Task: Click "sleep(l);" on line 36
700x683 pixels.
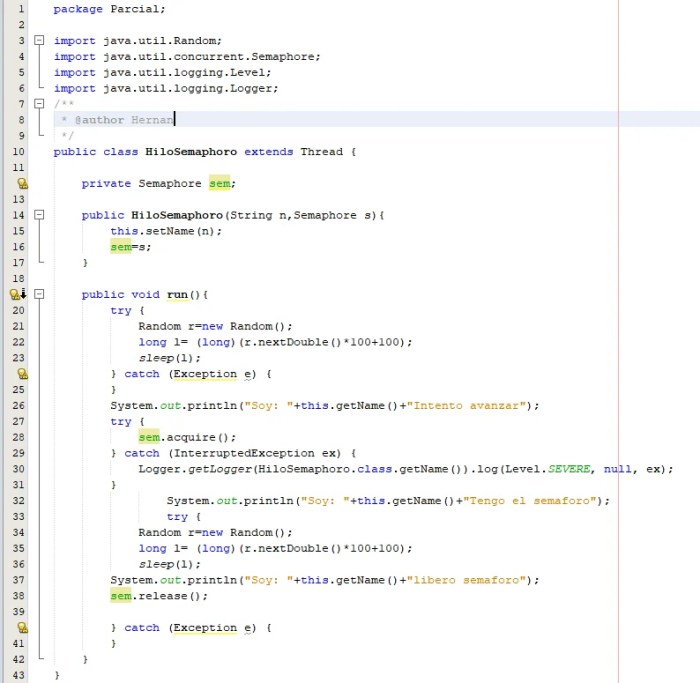Action: point(170,564)
